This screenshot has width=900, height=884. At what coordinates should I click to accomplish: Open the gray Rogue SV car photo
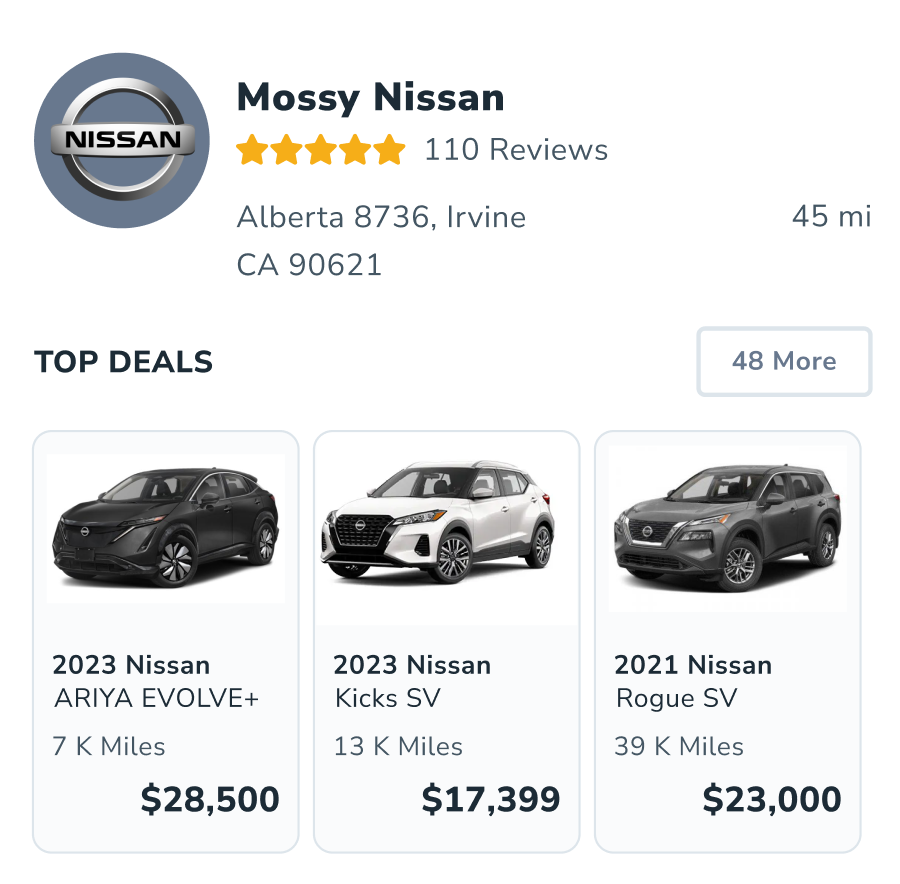[x=728, y=527]
